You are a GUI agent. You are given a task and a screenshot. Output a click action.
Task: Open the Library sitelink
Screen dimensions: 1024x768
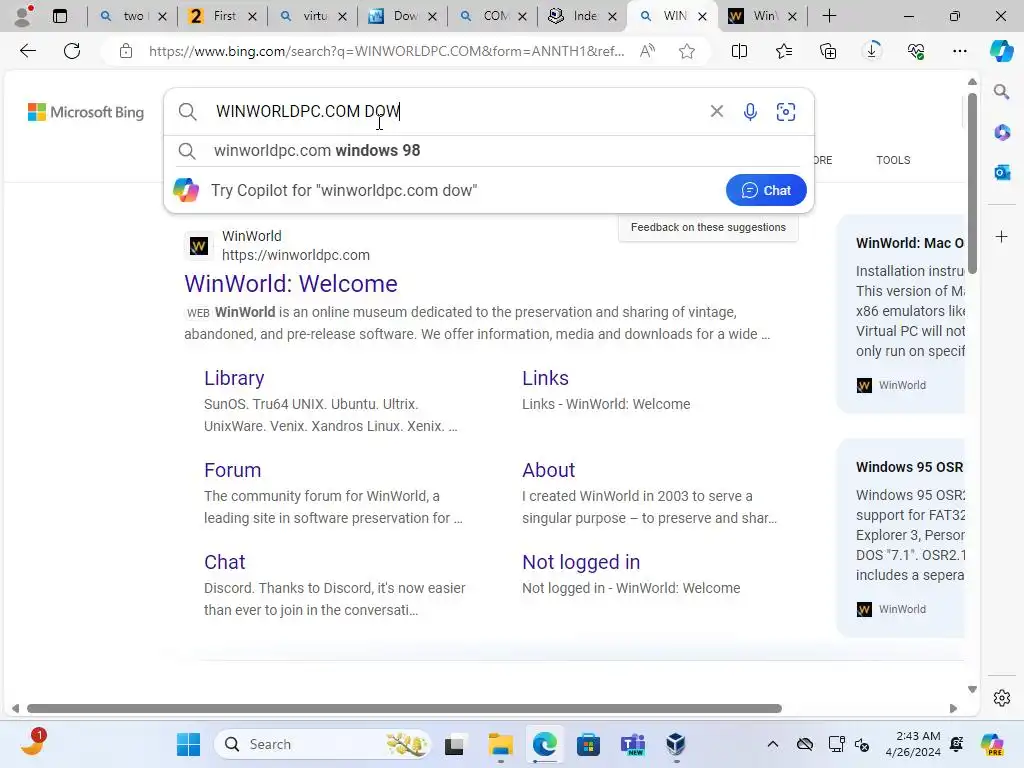point(234,378)
